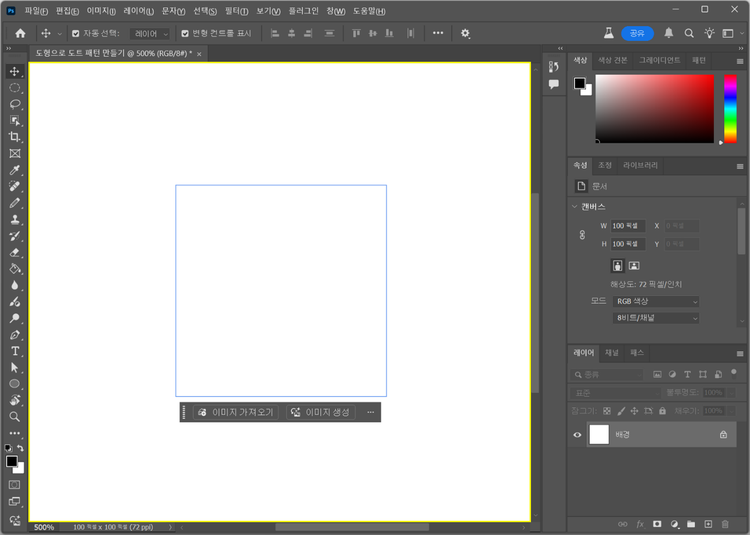Create a new layer with plus icon
This screenshot has height=535, width=750.
tap(708, 523)
